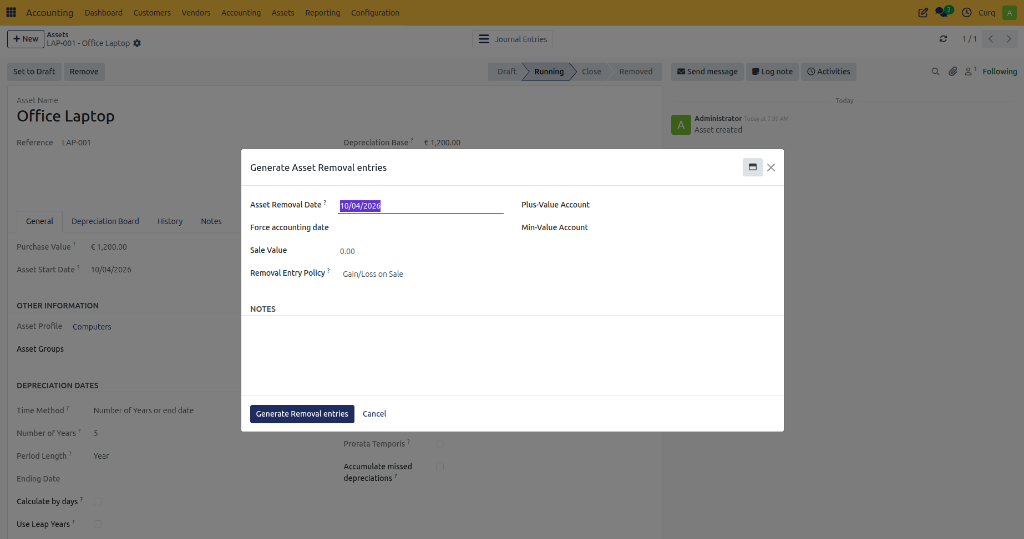The width and height of the screenshot is (1024, 539).
Task: Open the Configuration menu
Action: pos(375,12)
